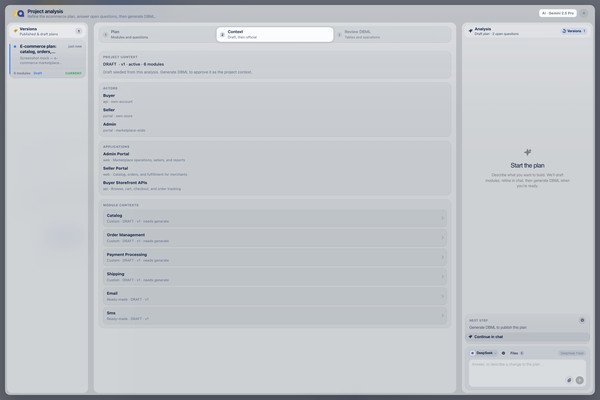Focus the chat message input field
The image size is (600, 400).
pyautogui.click(x=527, y=373)
